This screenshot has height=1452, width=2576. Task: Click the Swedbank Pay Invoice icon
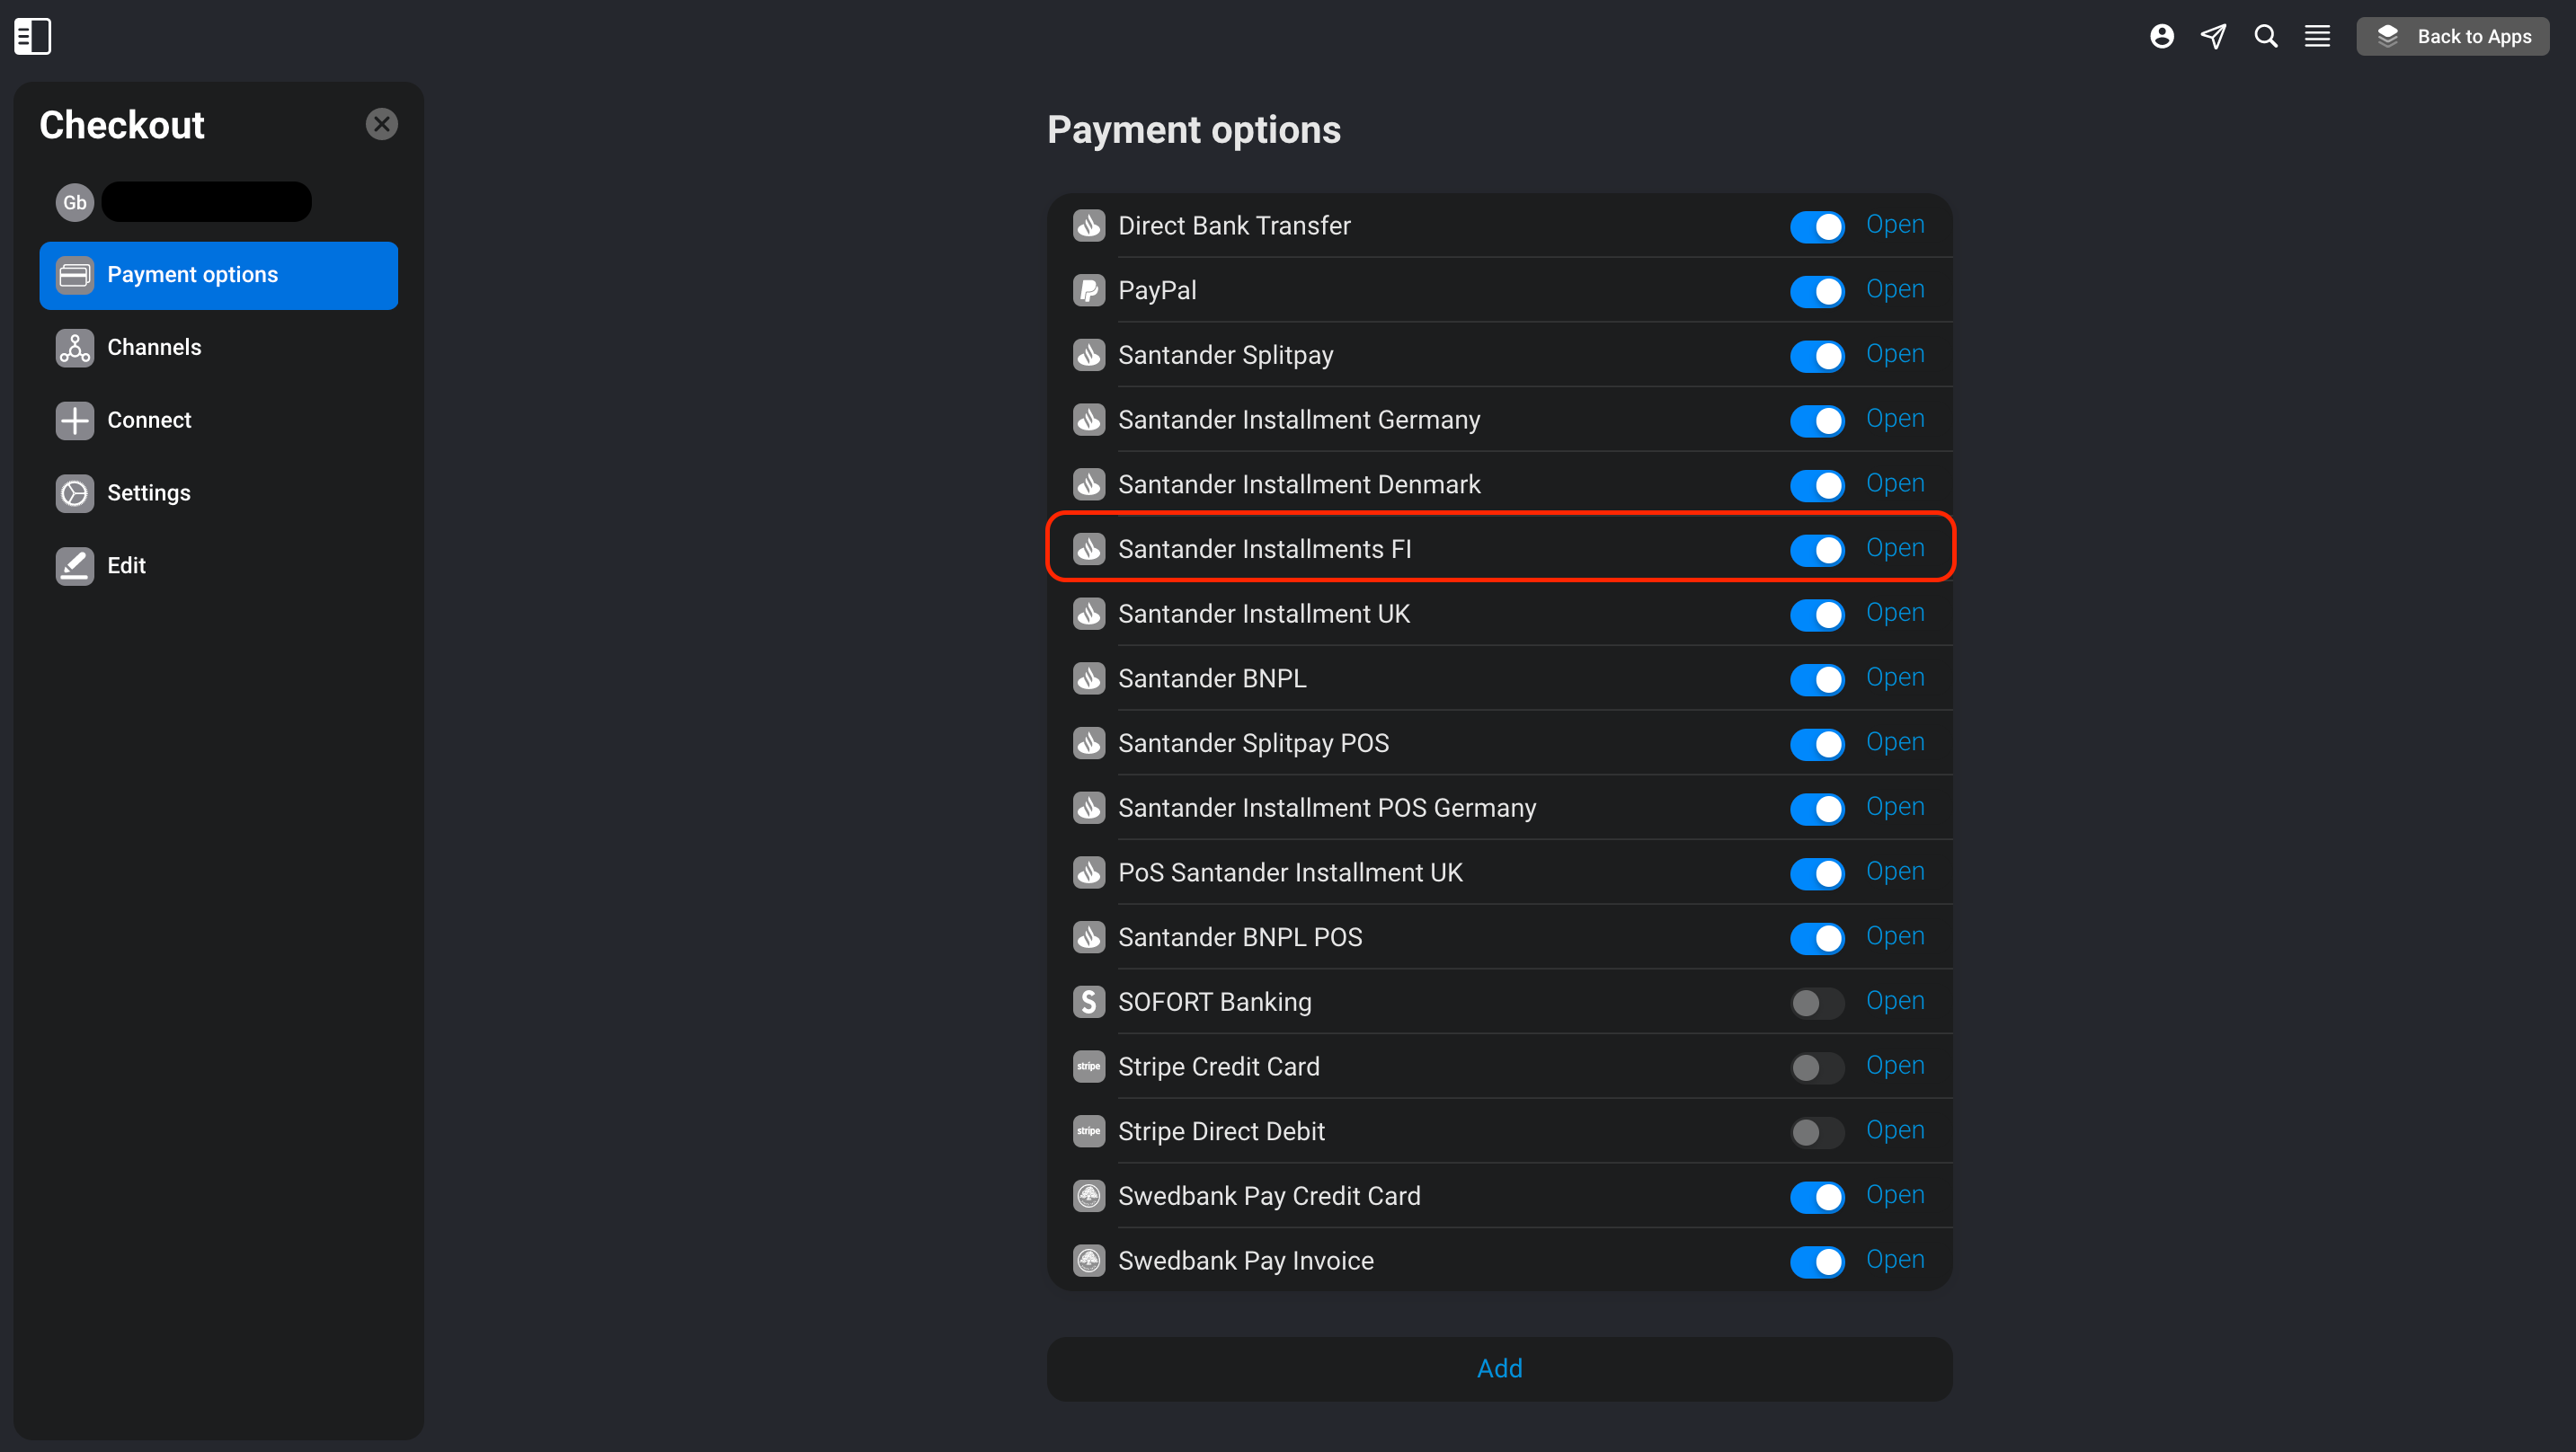pos(1089,1260)
